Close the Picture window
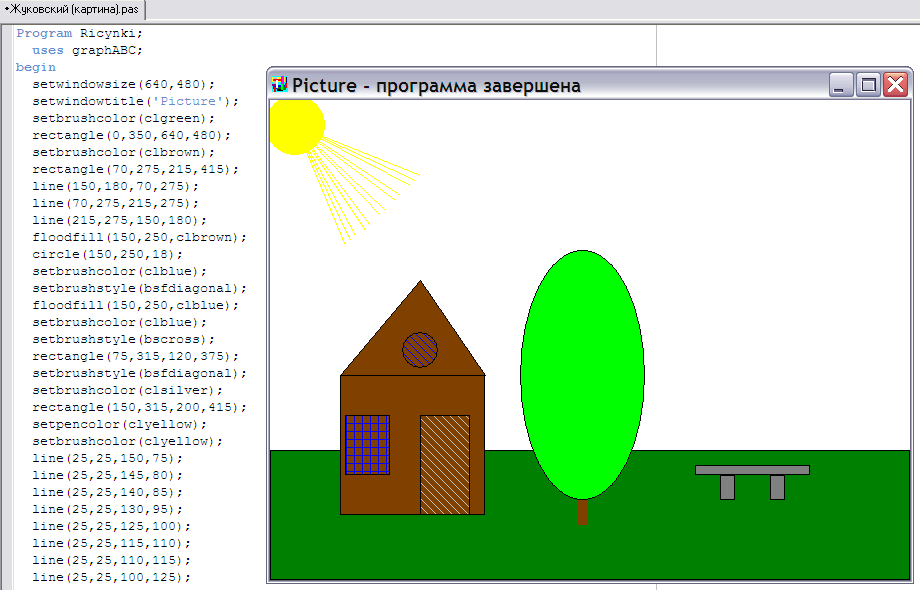This screenshot has height=590, width=920. click(x=895, y=85)
